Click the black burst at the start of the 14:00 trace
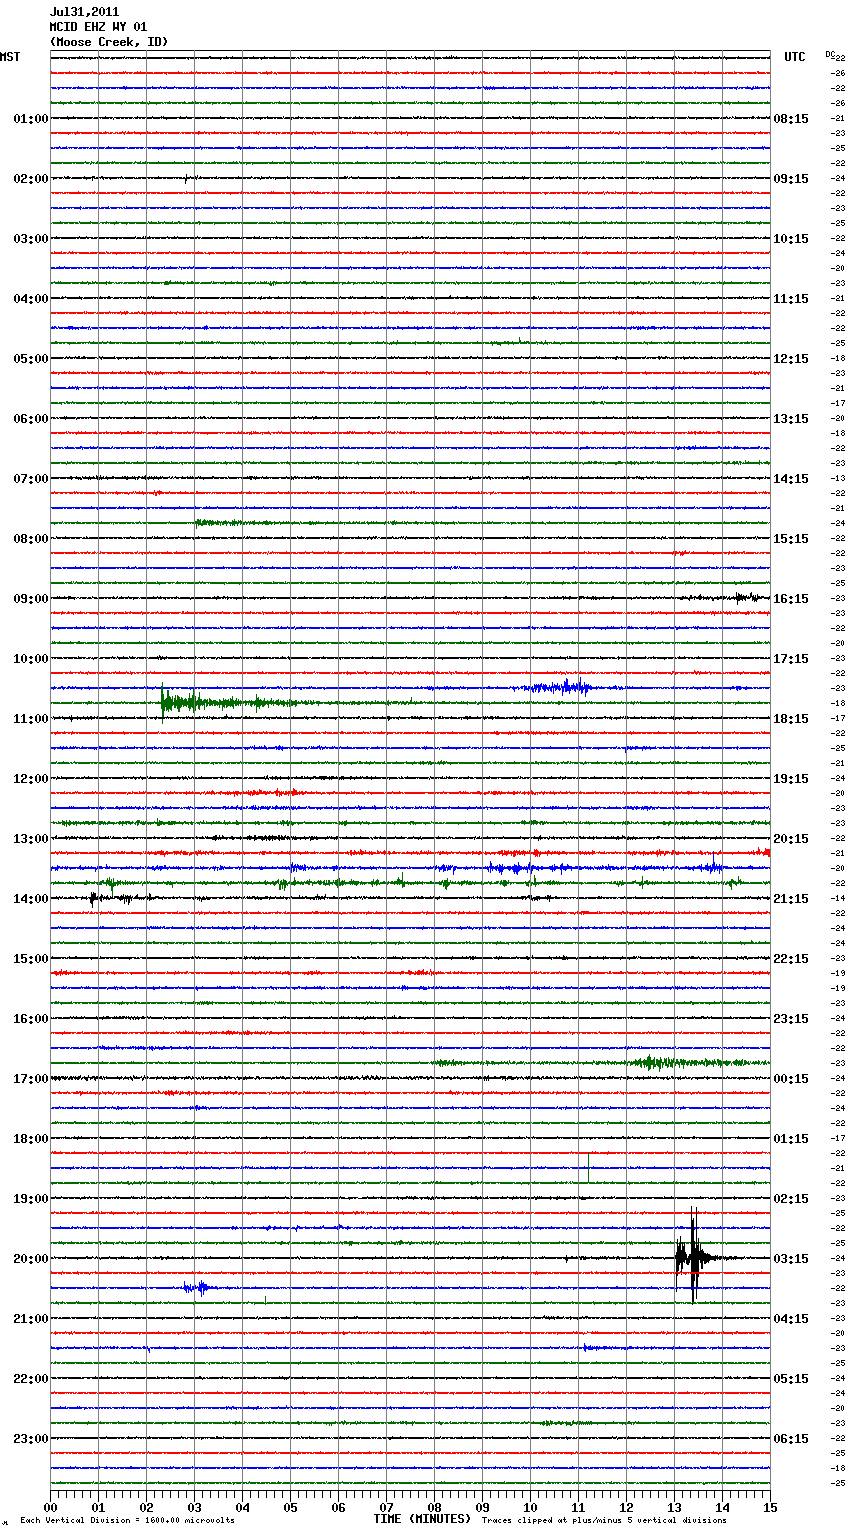 click(x=112, y=899)
